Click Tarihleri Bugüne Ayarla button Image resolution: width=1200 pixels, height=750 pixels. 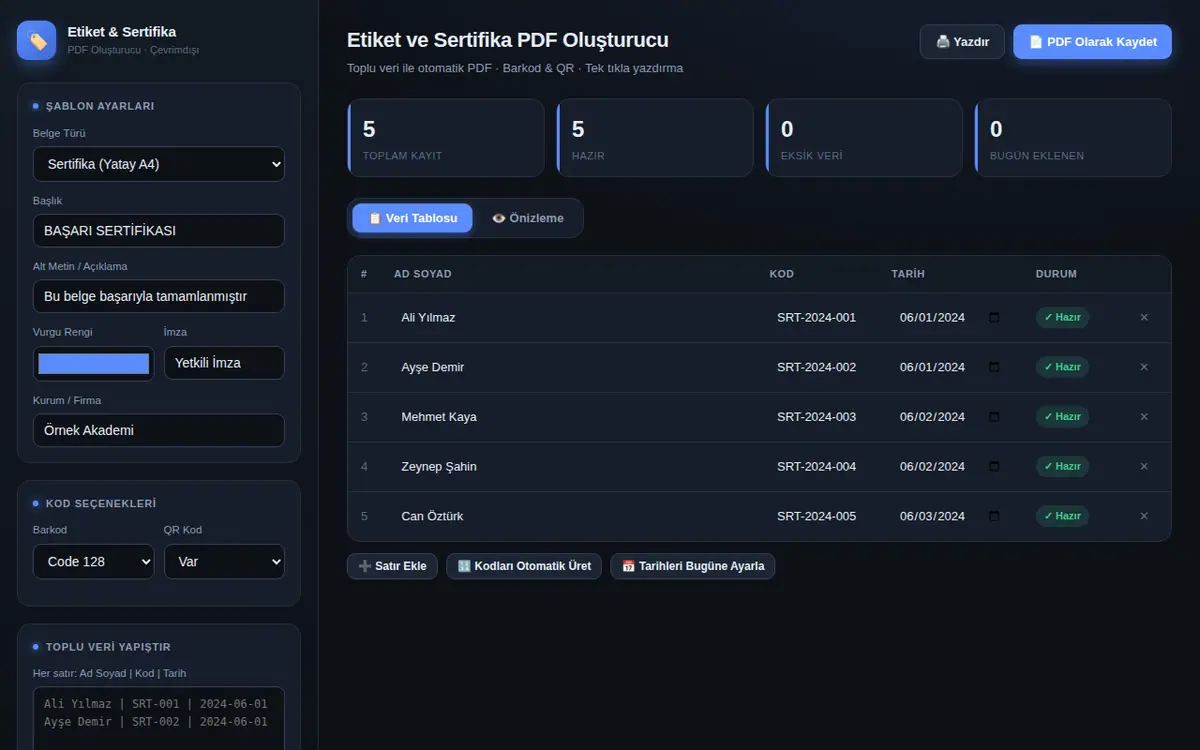[x=692, y=566]
